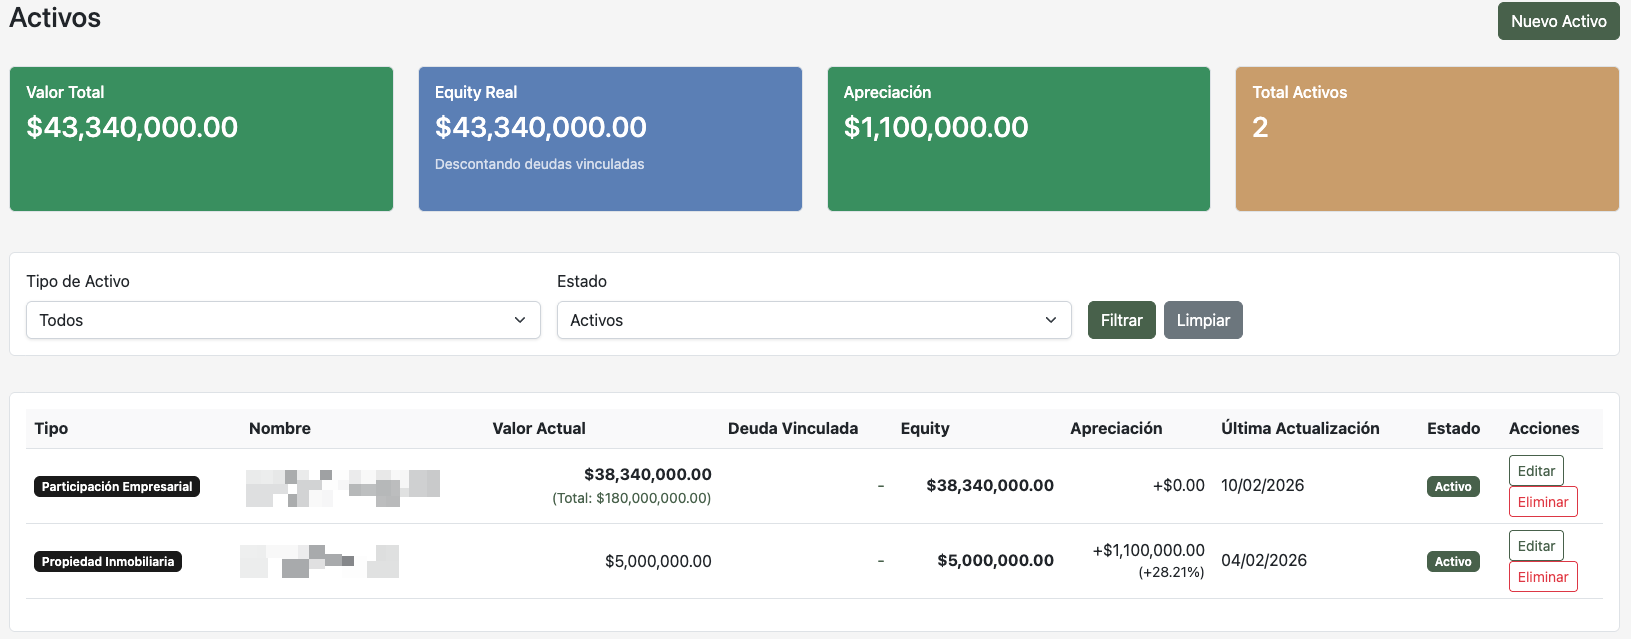Click the Estado column header in table
Image resolution: width=1631 pixels, height=639 pixels.
click(x=1453, y=428)
